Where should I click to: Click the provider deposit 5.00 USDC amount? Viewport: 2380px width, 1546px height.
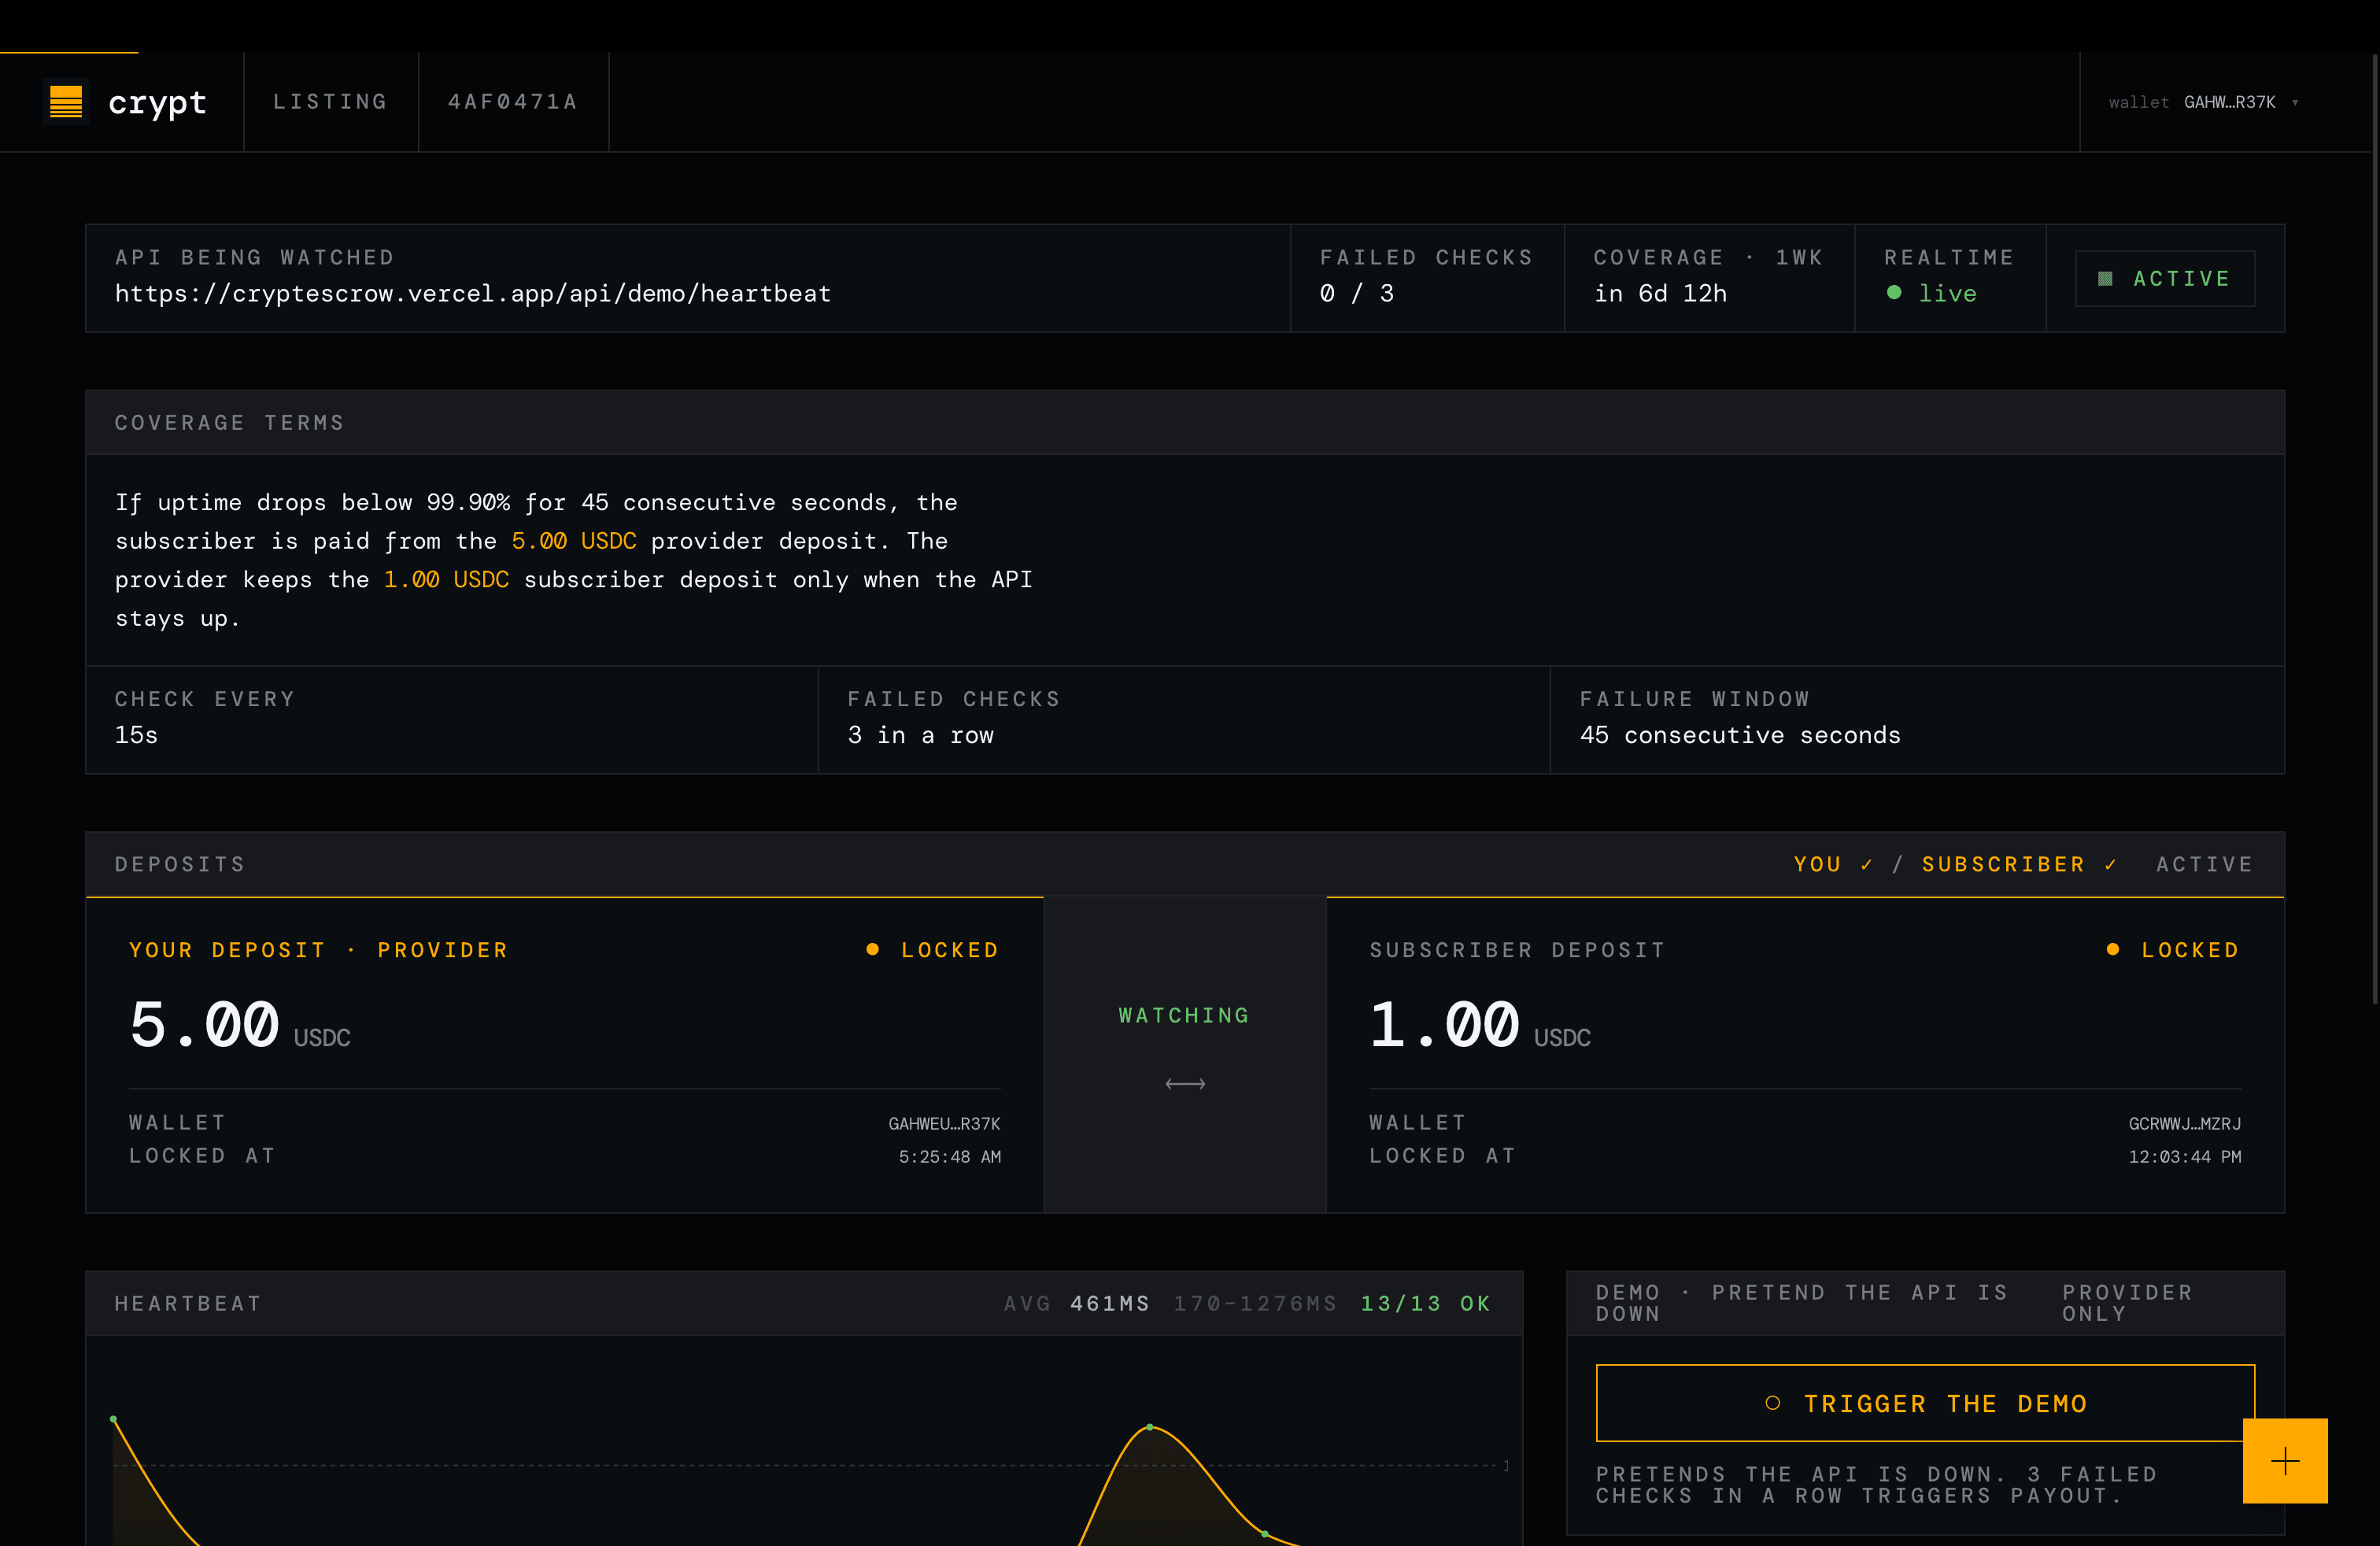(240, 1026)
